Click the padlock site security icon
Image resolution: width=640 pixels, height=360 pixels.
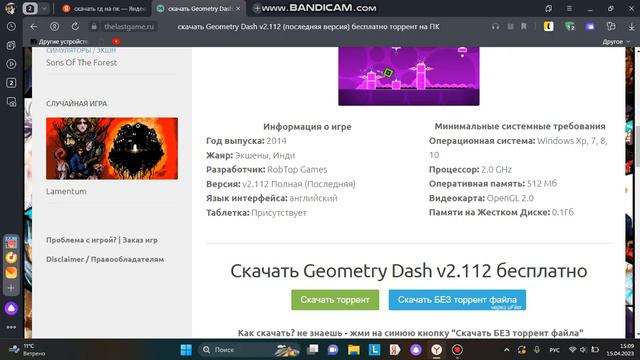click(94, 27)
